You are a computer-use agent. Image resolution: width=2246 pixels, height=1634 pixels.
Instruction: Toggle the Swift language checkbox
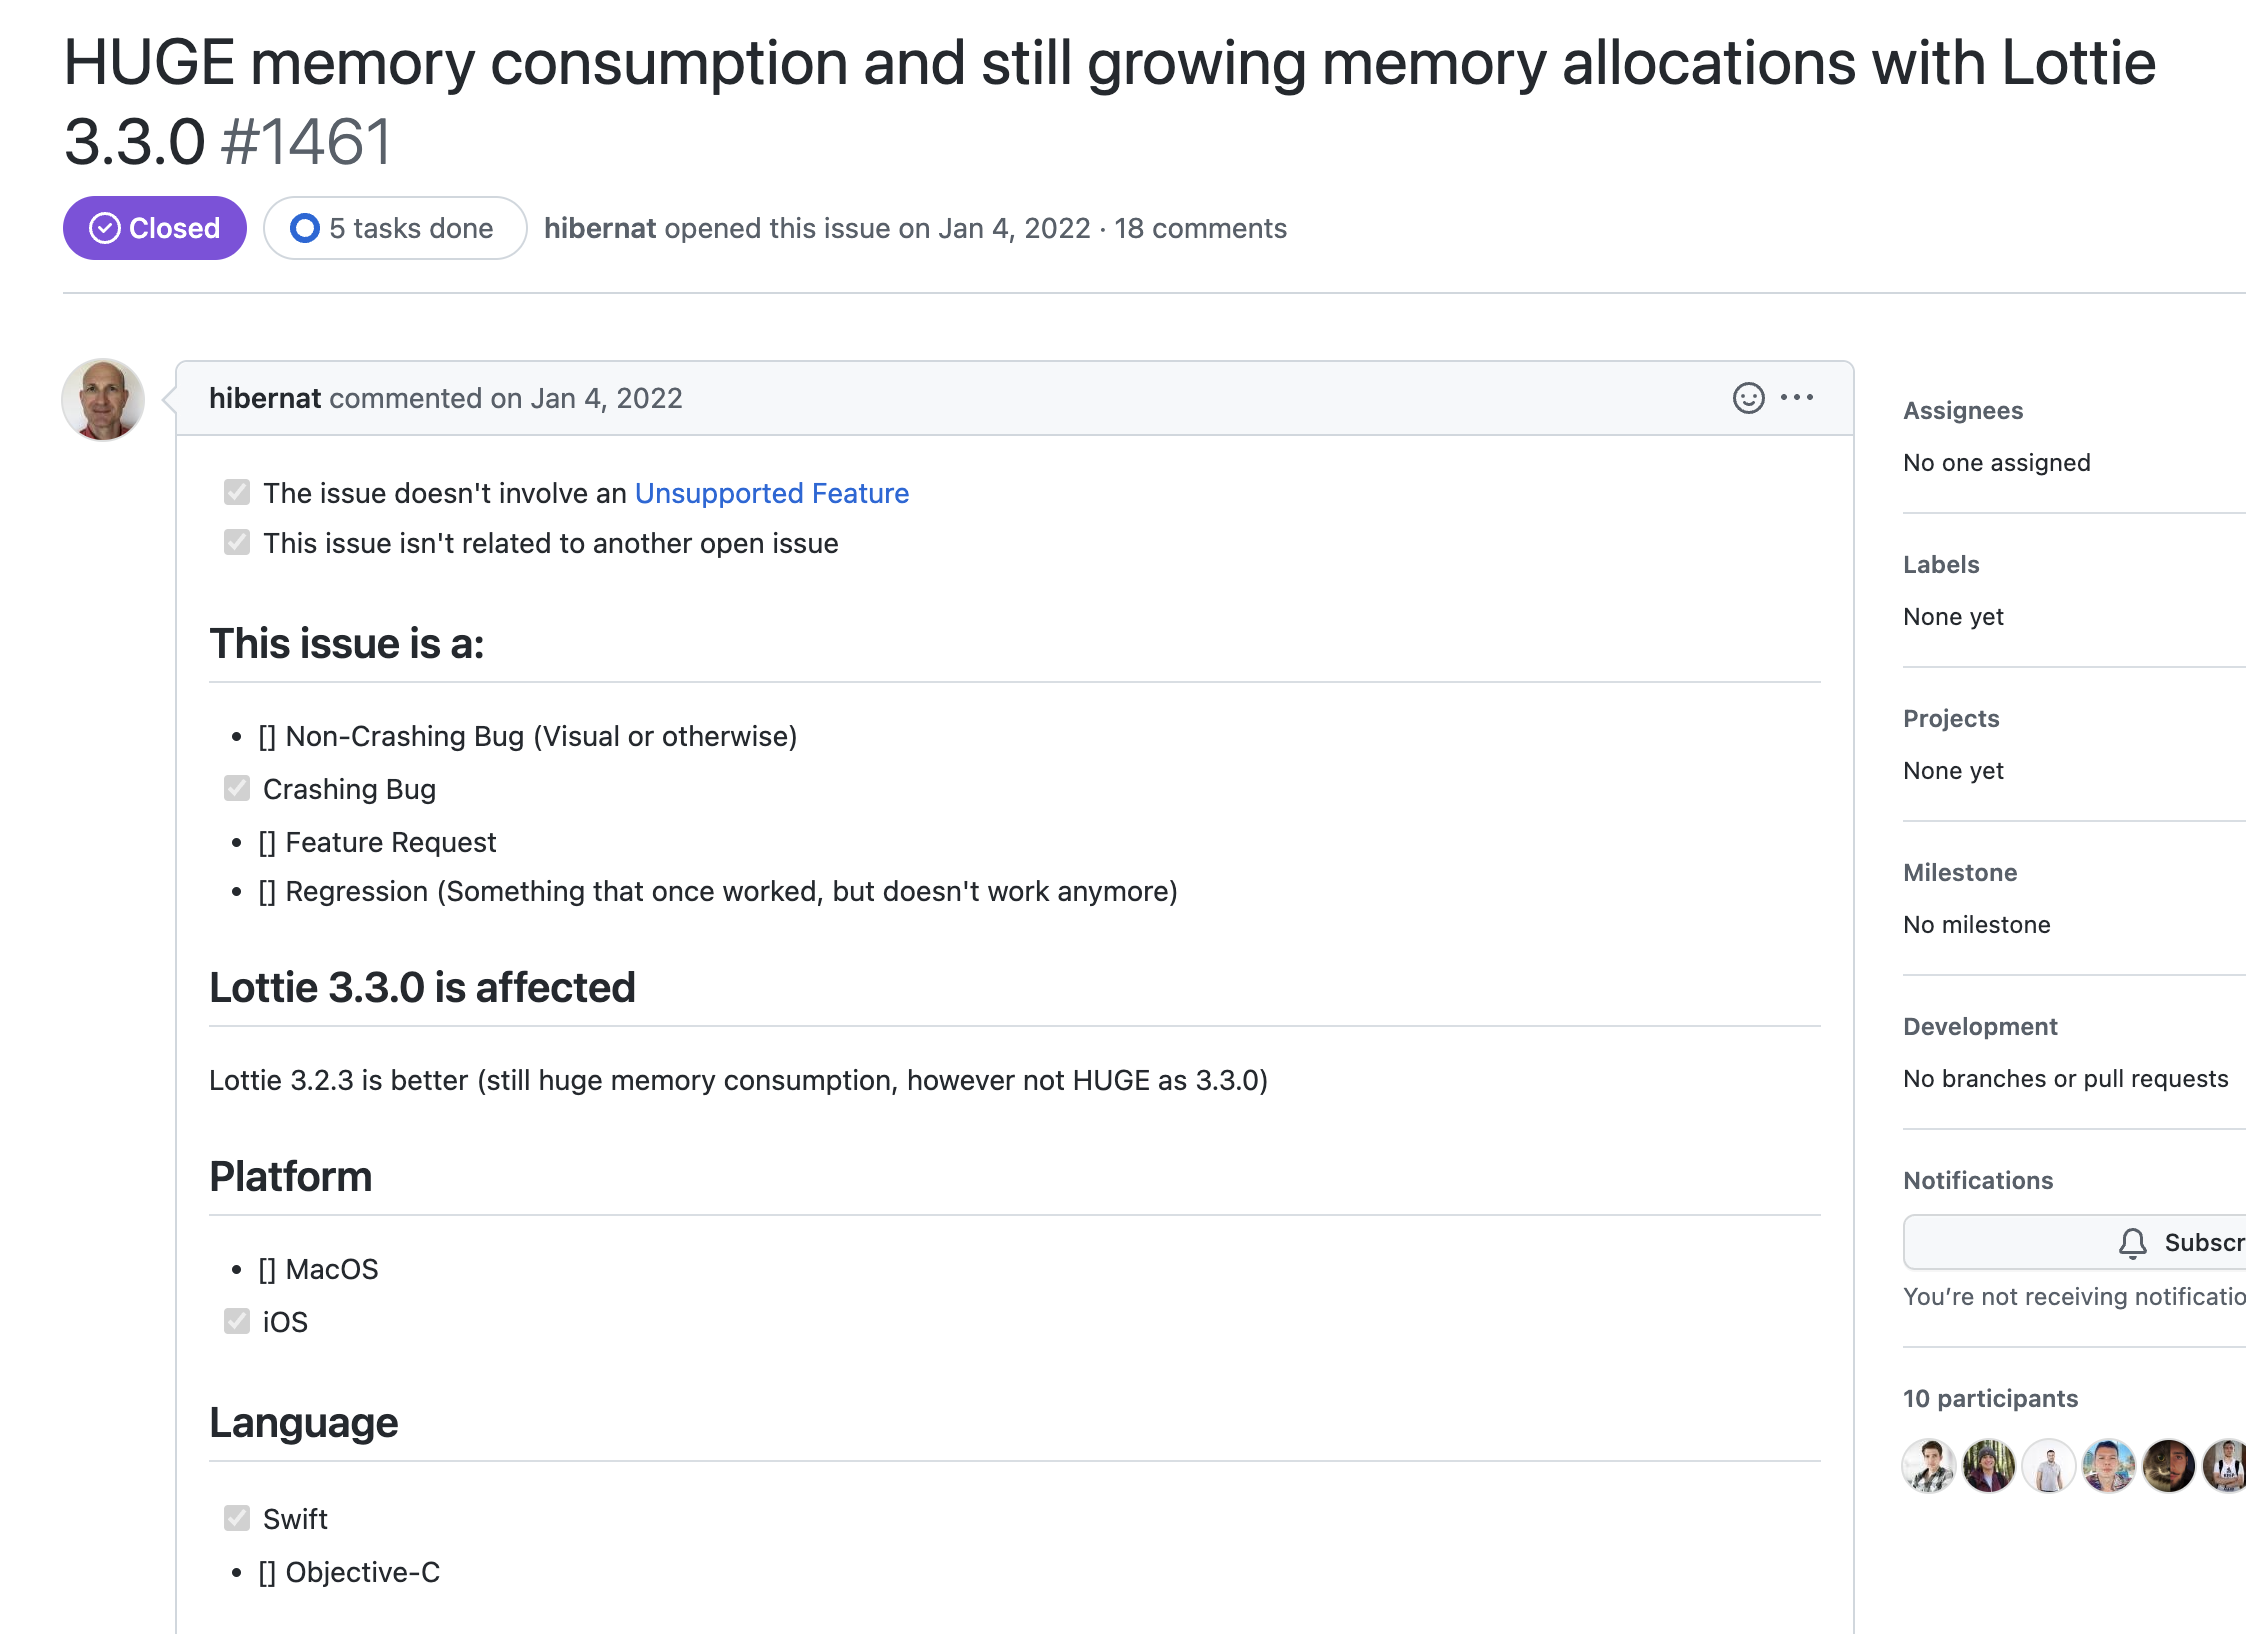coord(237,1518)
